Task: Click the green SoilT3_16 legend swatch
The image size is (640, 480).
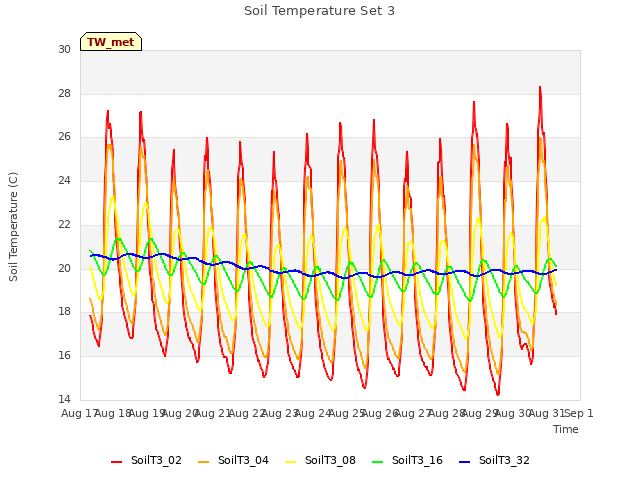Action: (378, 462)
